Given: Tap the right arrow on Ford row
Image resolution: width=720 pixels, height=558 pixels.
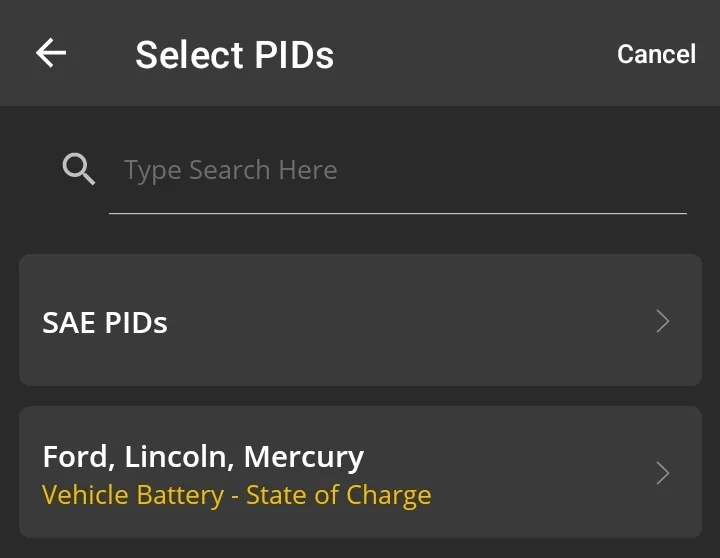Looking at the screenshot, I should click(662, 473).
